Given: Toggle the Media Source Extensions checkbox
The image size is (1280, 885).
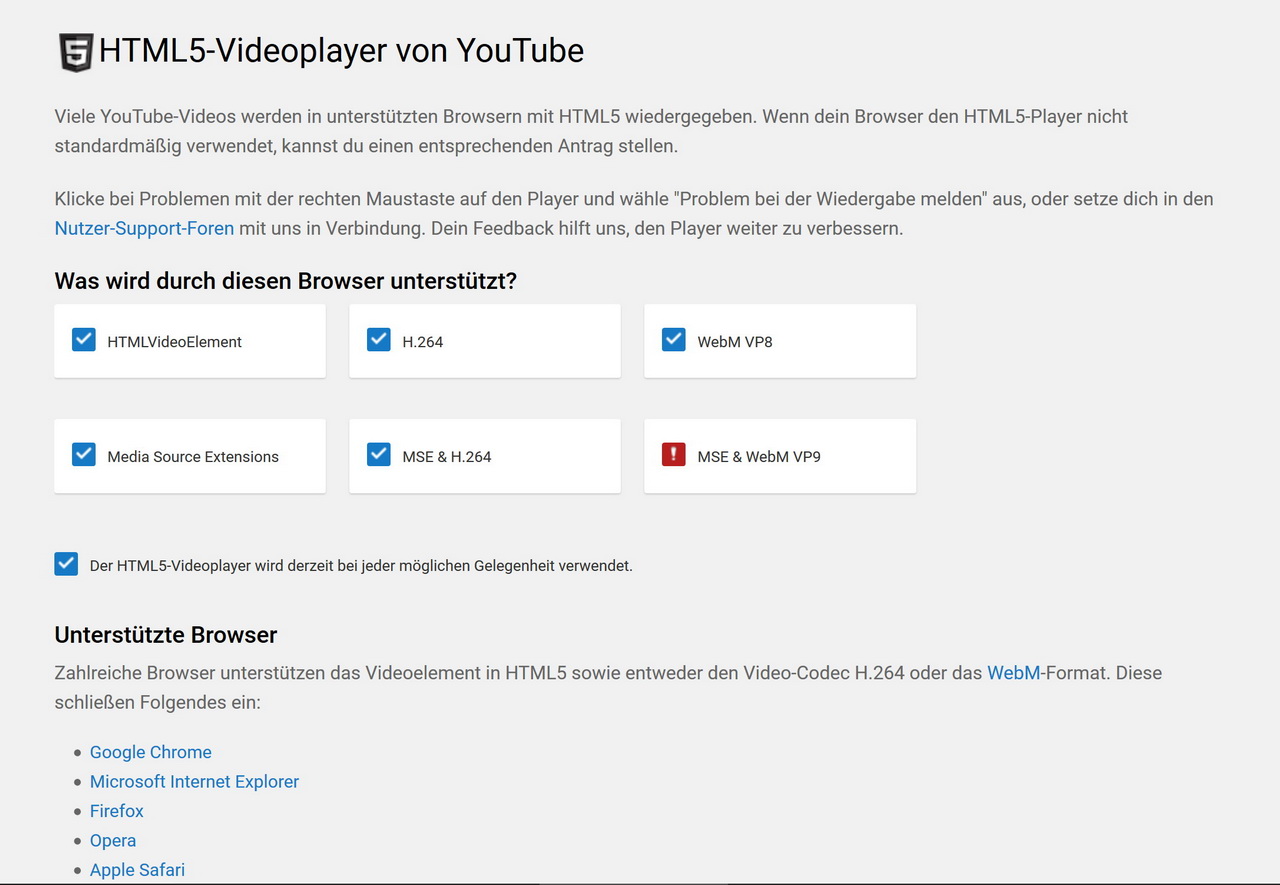Looking at the screenshot, I should coord(84,455).
